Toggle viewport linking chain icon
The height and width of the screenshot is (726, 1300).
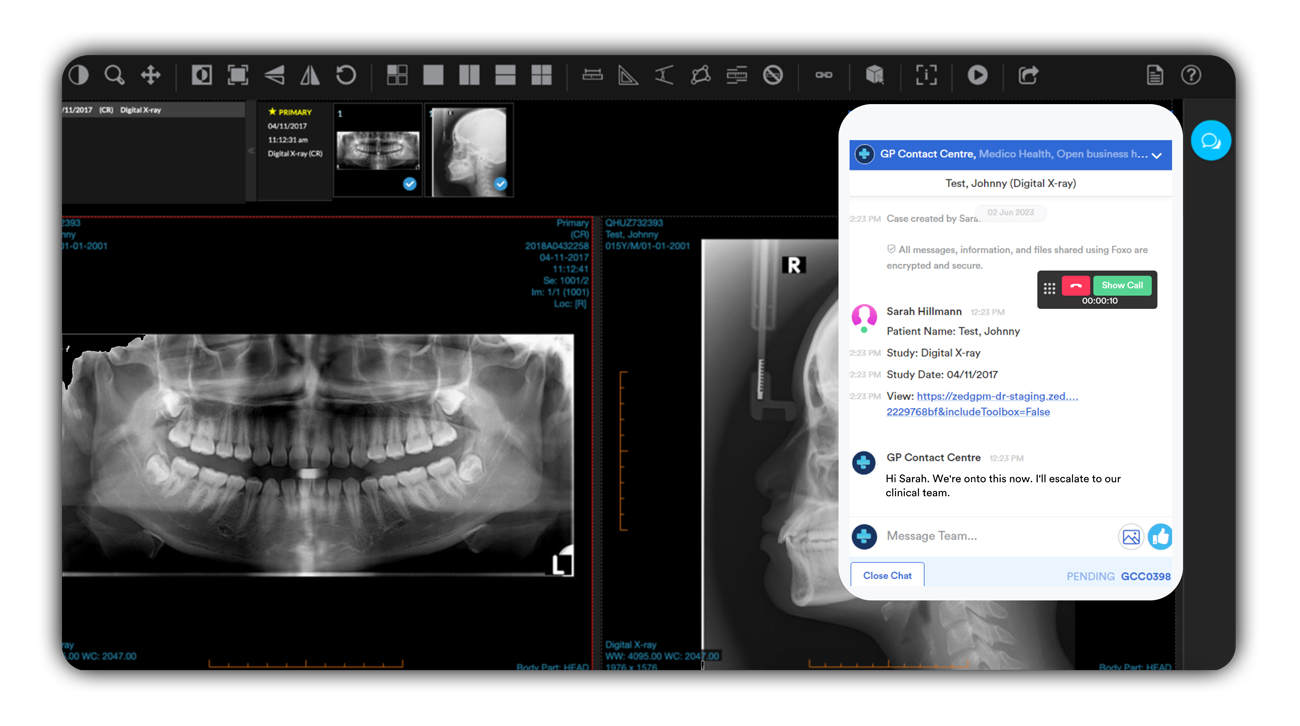click(x=824, y=75)
